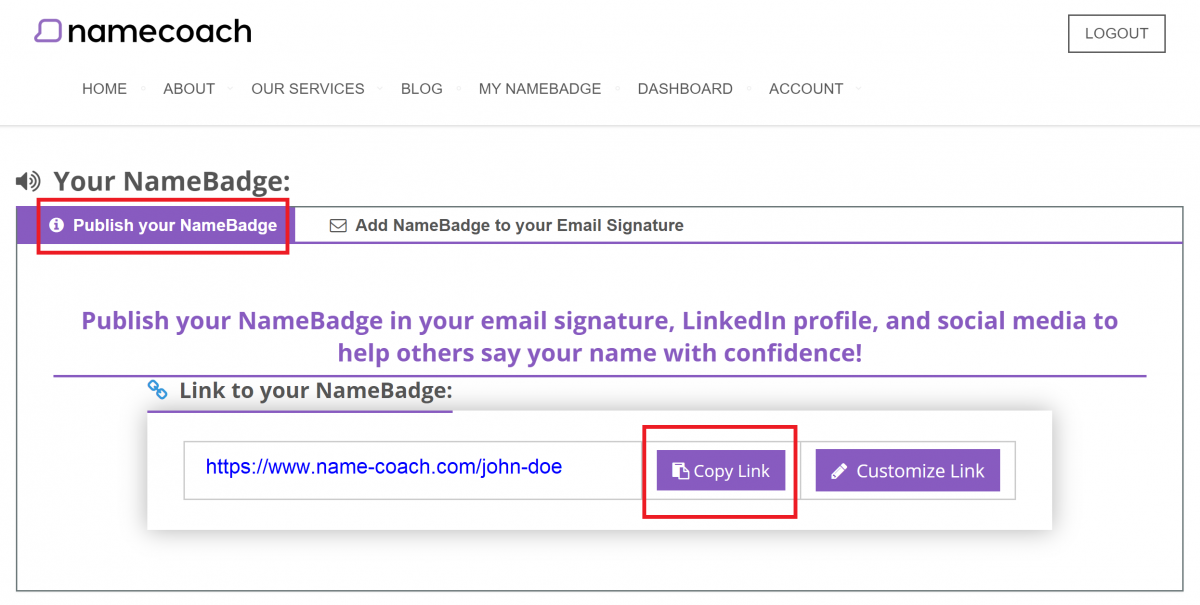Click the envelope icon in Email Signature tab

click(x=338, y=226)
